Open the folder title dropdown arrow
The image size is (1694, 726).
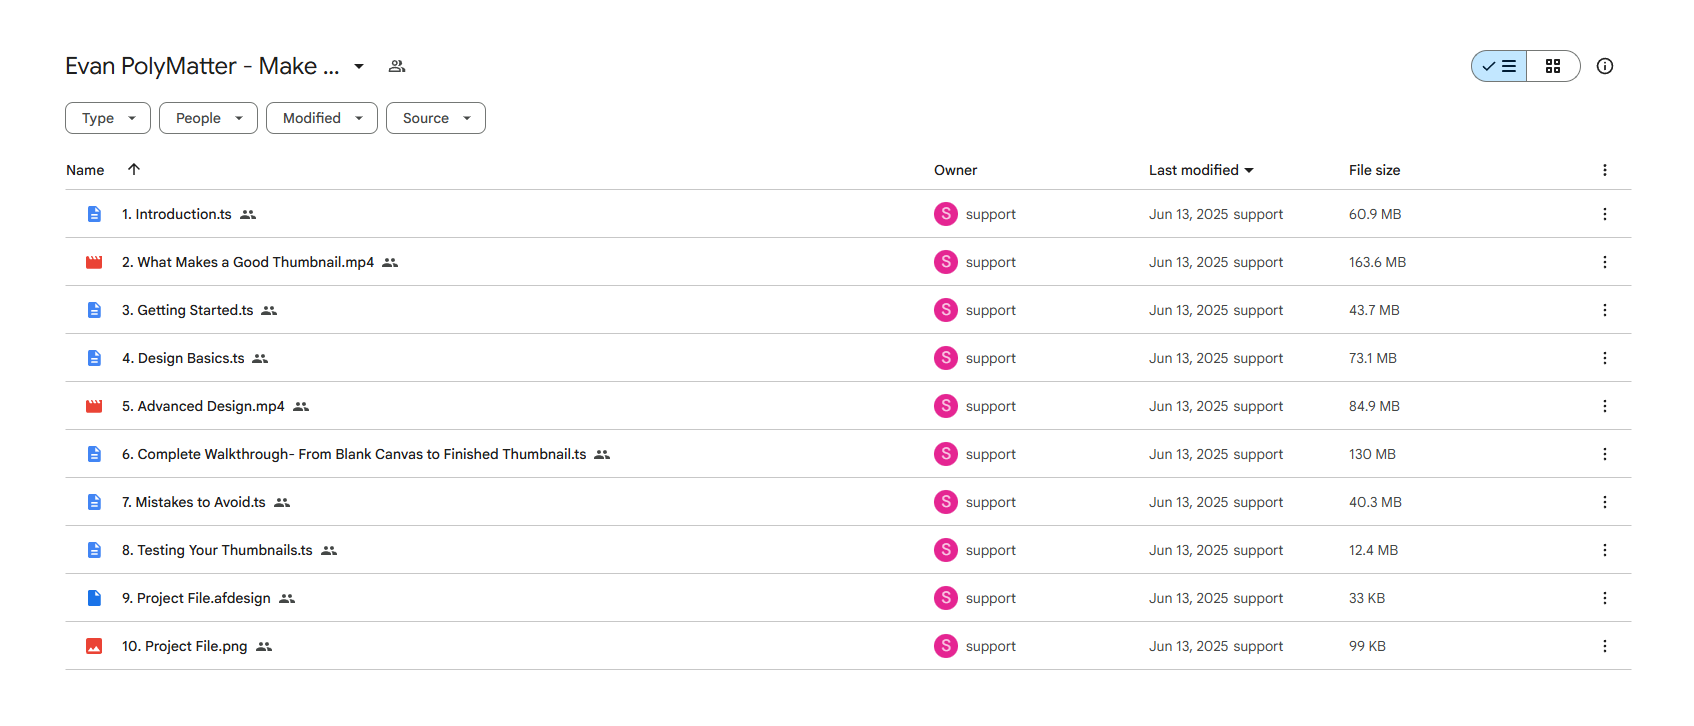(x=359, y=66)
